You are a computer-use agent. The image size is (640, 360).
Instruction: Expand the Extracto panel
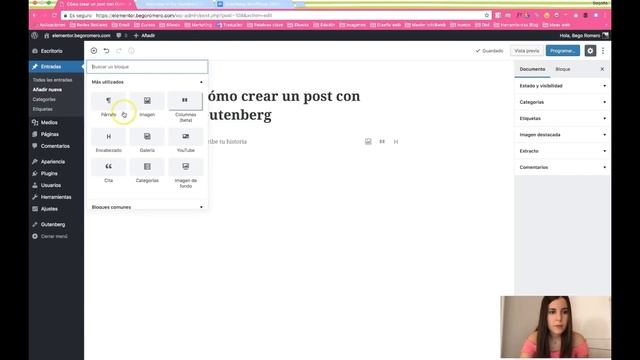tap(562, 151)
